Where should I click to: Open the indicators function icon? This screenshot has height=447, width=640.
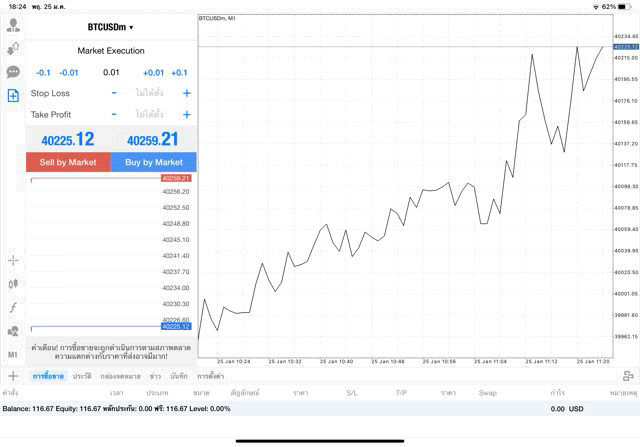(x=13, y=307)
